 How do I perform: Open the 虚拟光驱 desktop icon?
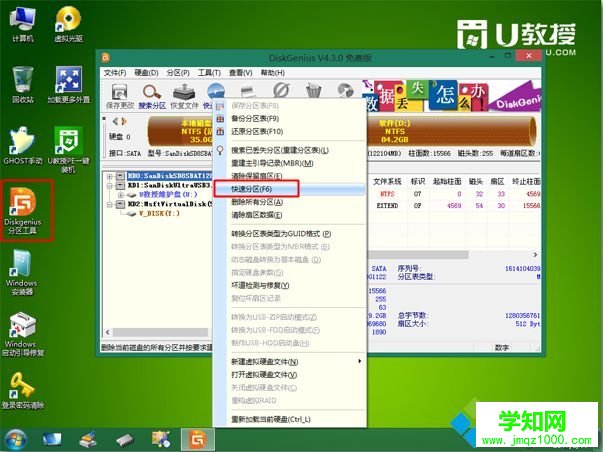(68, 22)
